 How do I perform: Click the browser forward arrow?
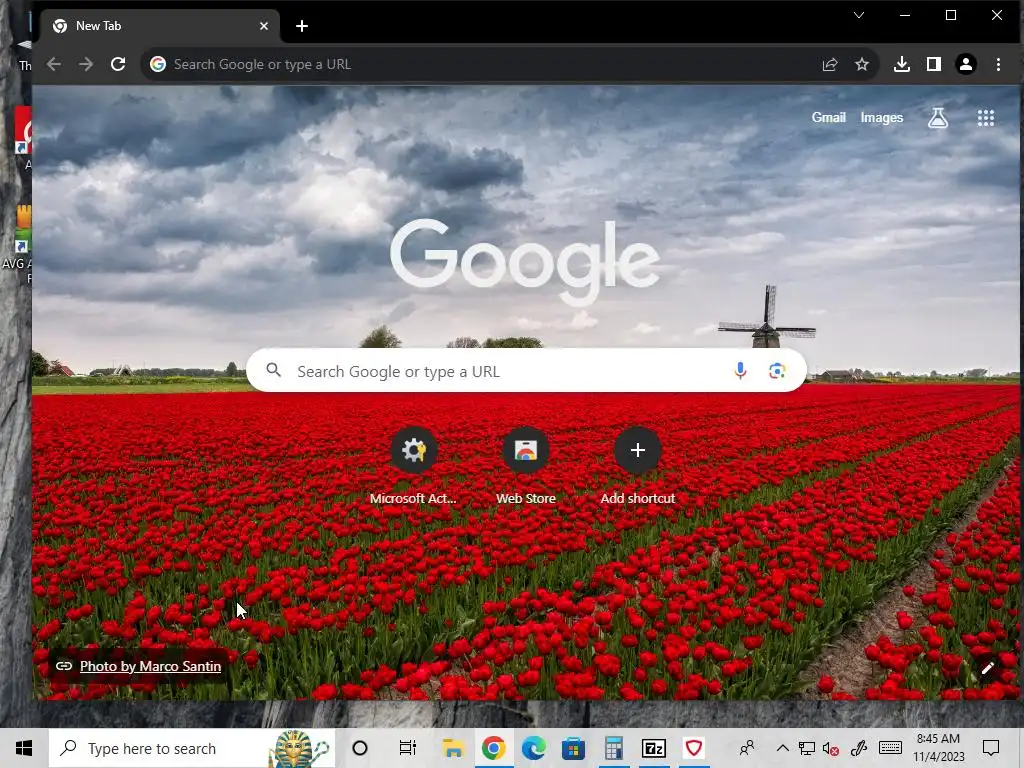(86, 64)
